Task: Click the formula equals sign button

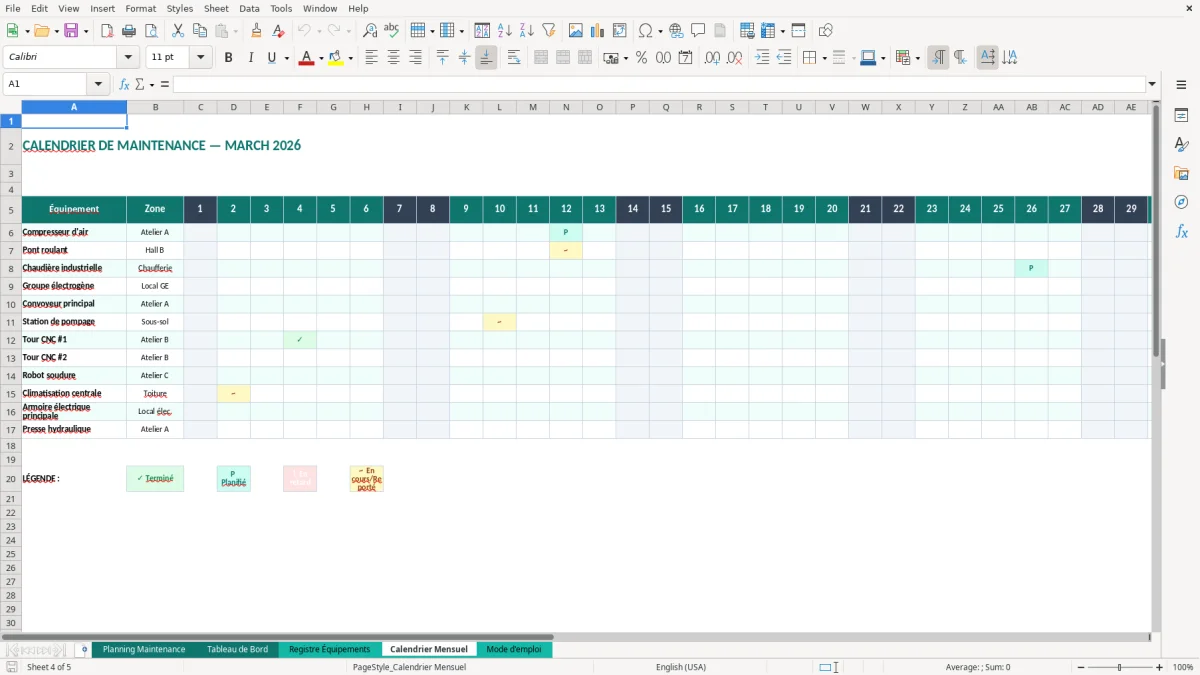Action: (x=165, y=84)
